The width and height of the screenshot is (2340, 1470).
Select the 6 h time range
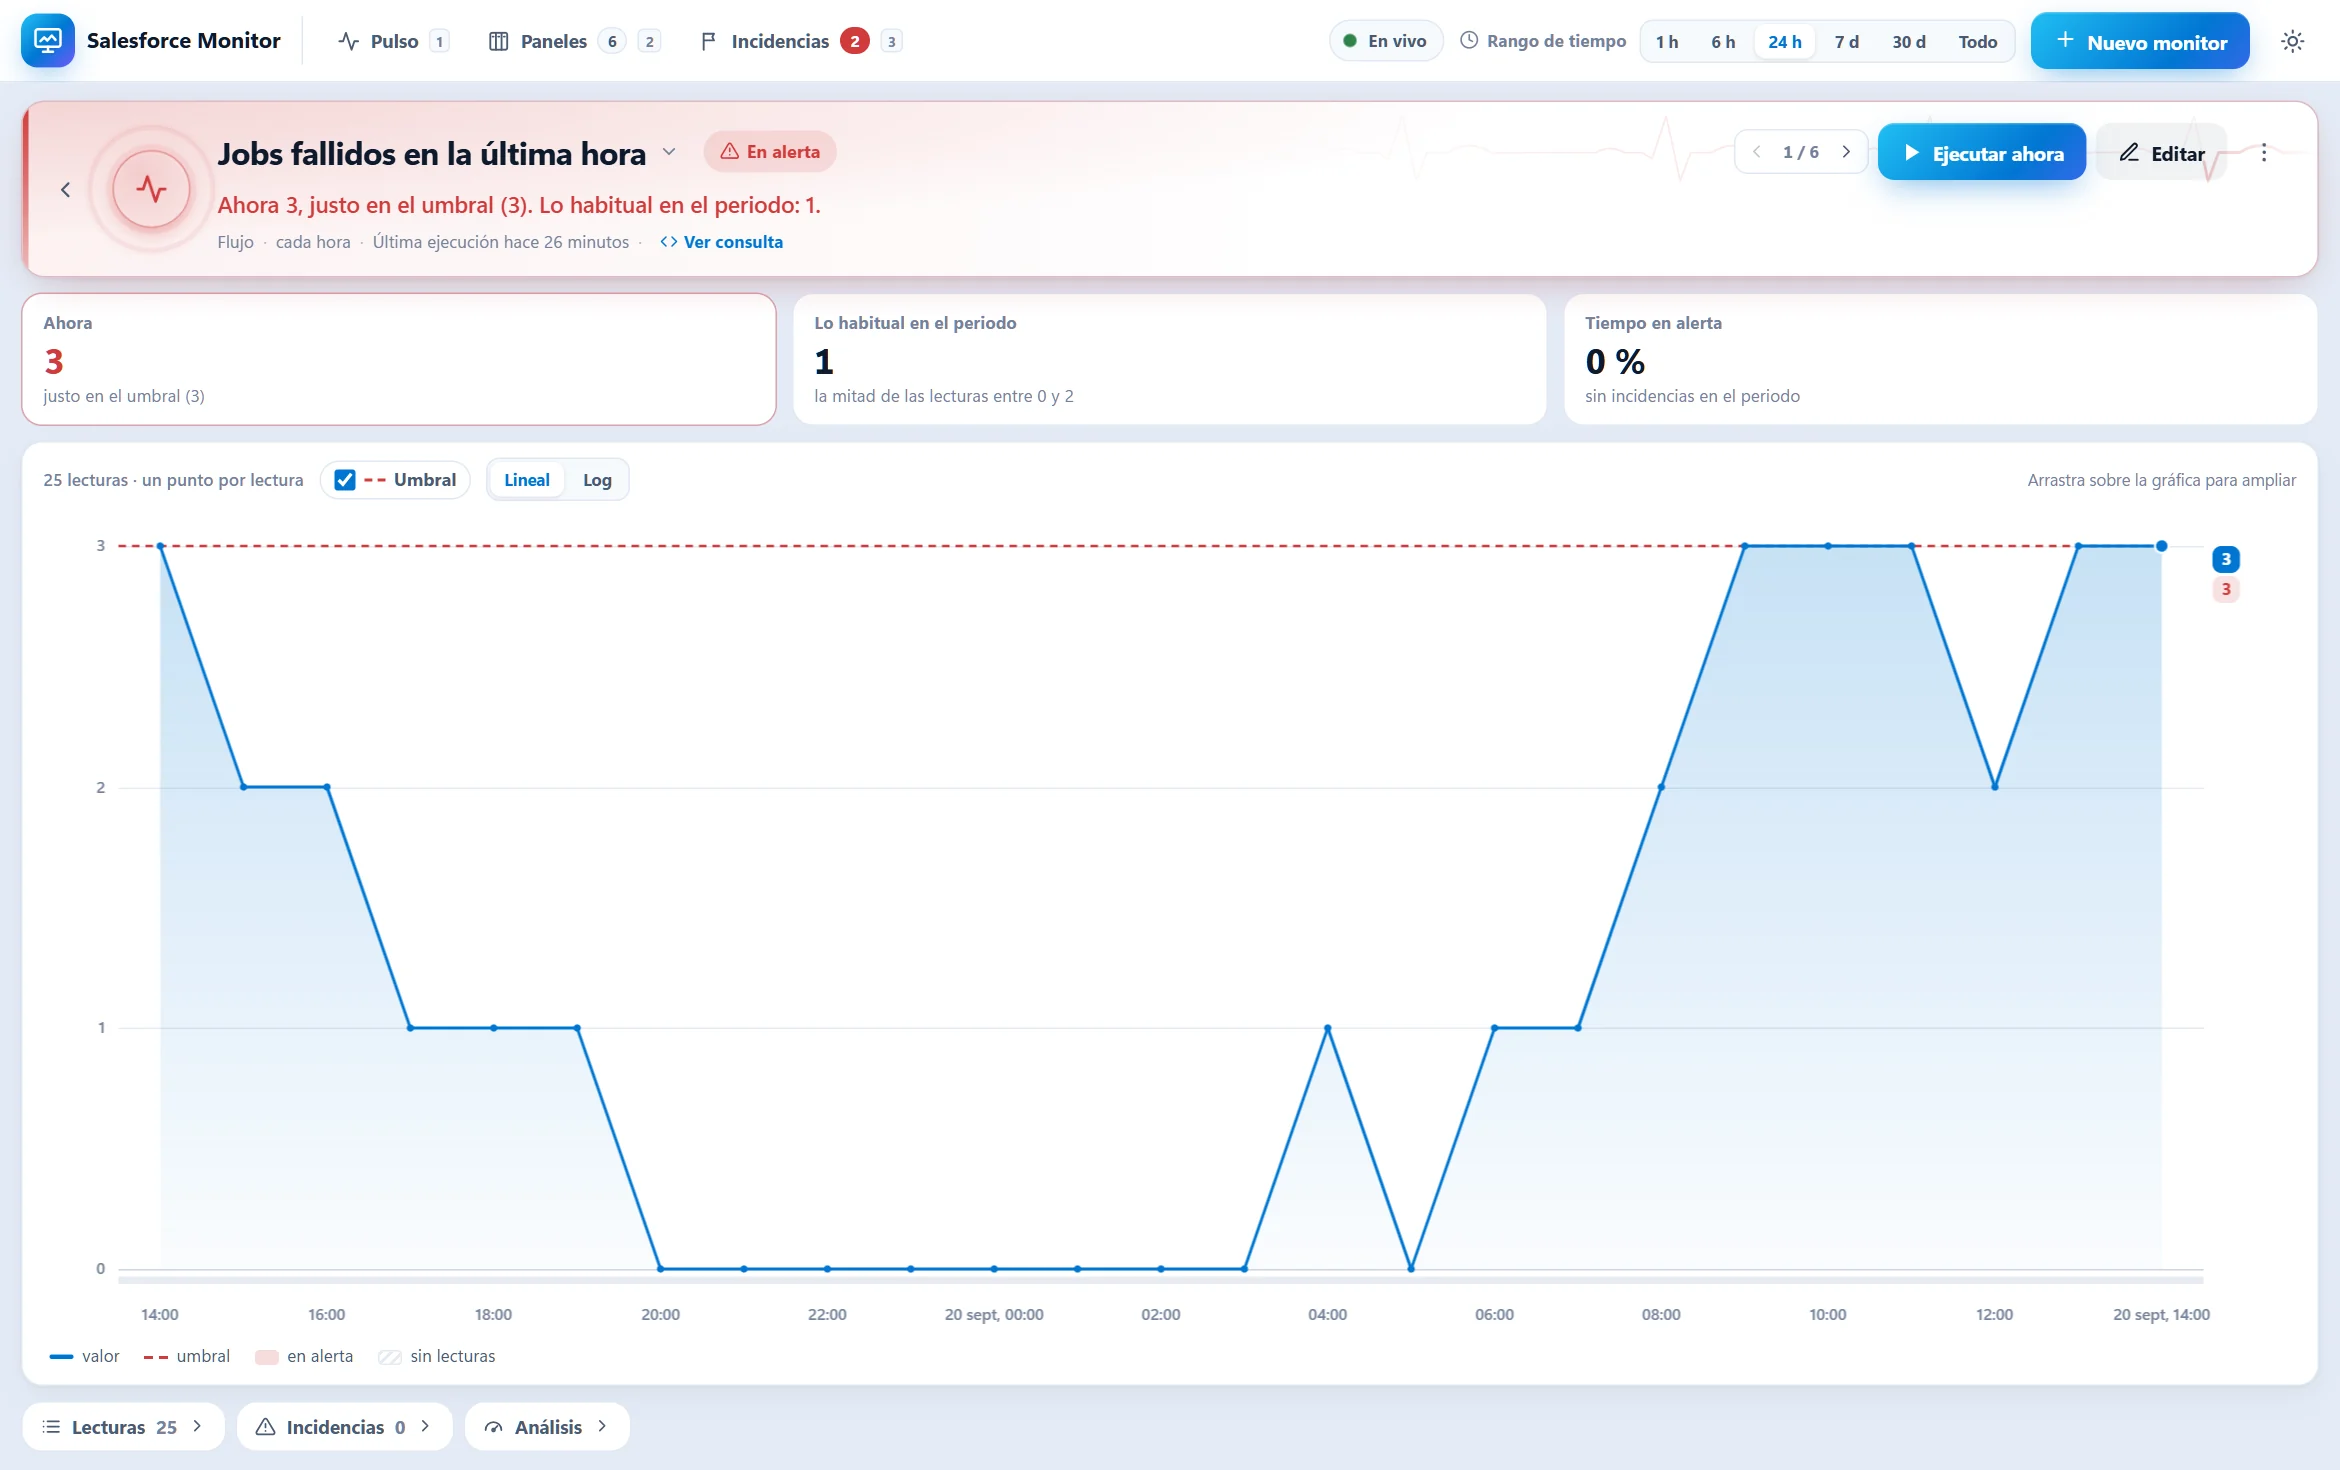point(1722,42)
